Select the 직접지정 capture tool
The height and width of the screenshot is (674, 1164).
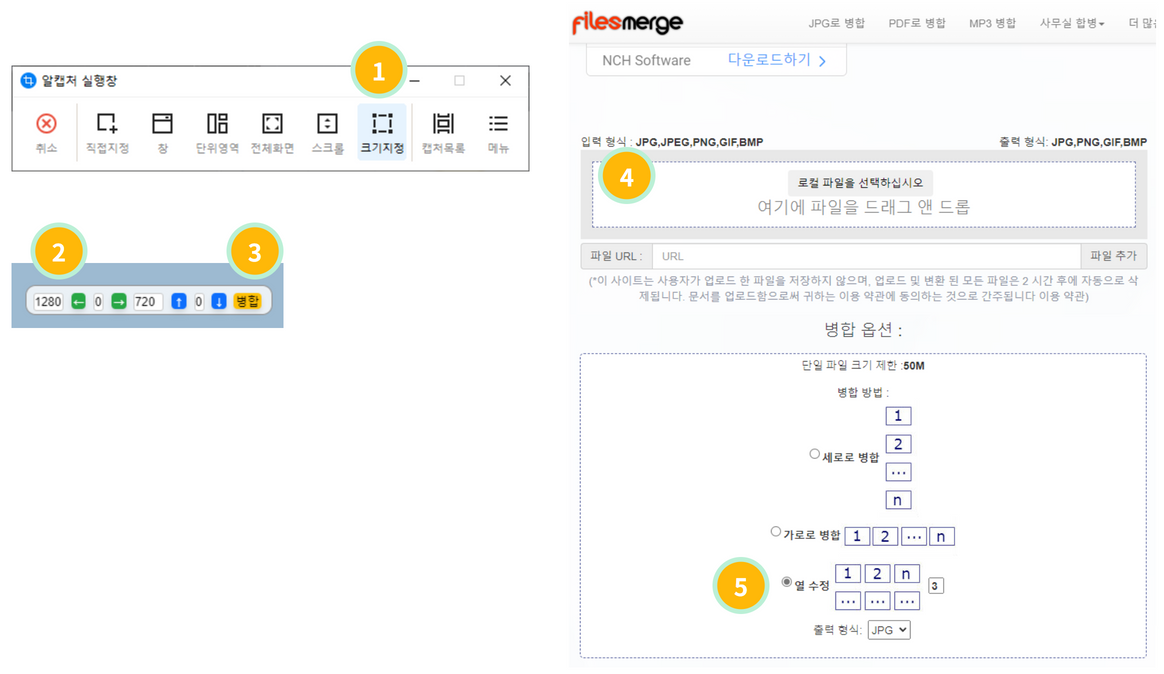[x=107, y=124]
